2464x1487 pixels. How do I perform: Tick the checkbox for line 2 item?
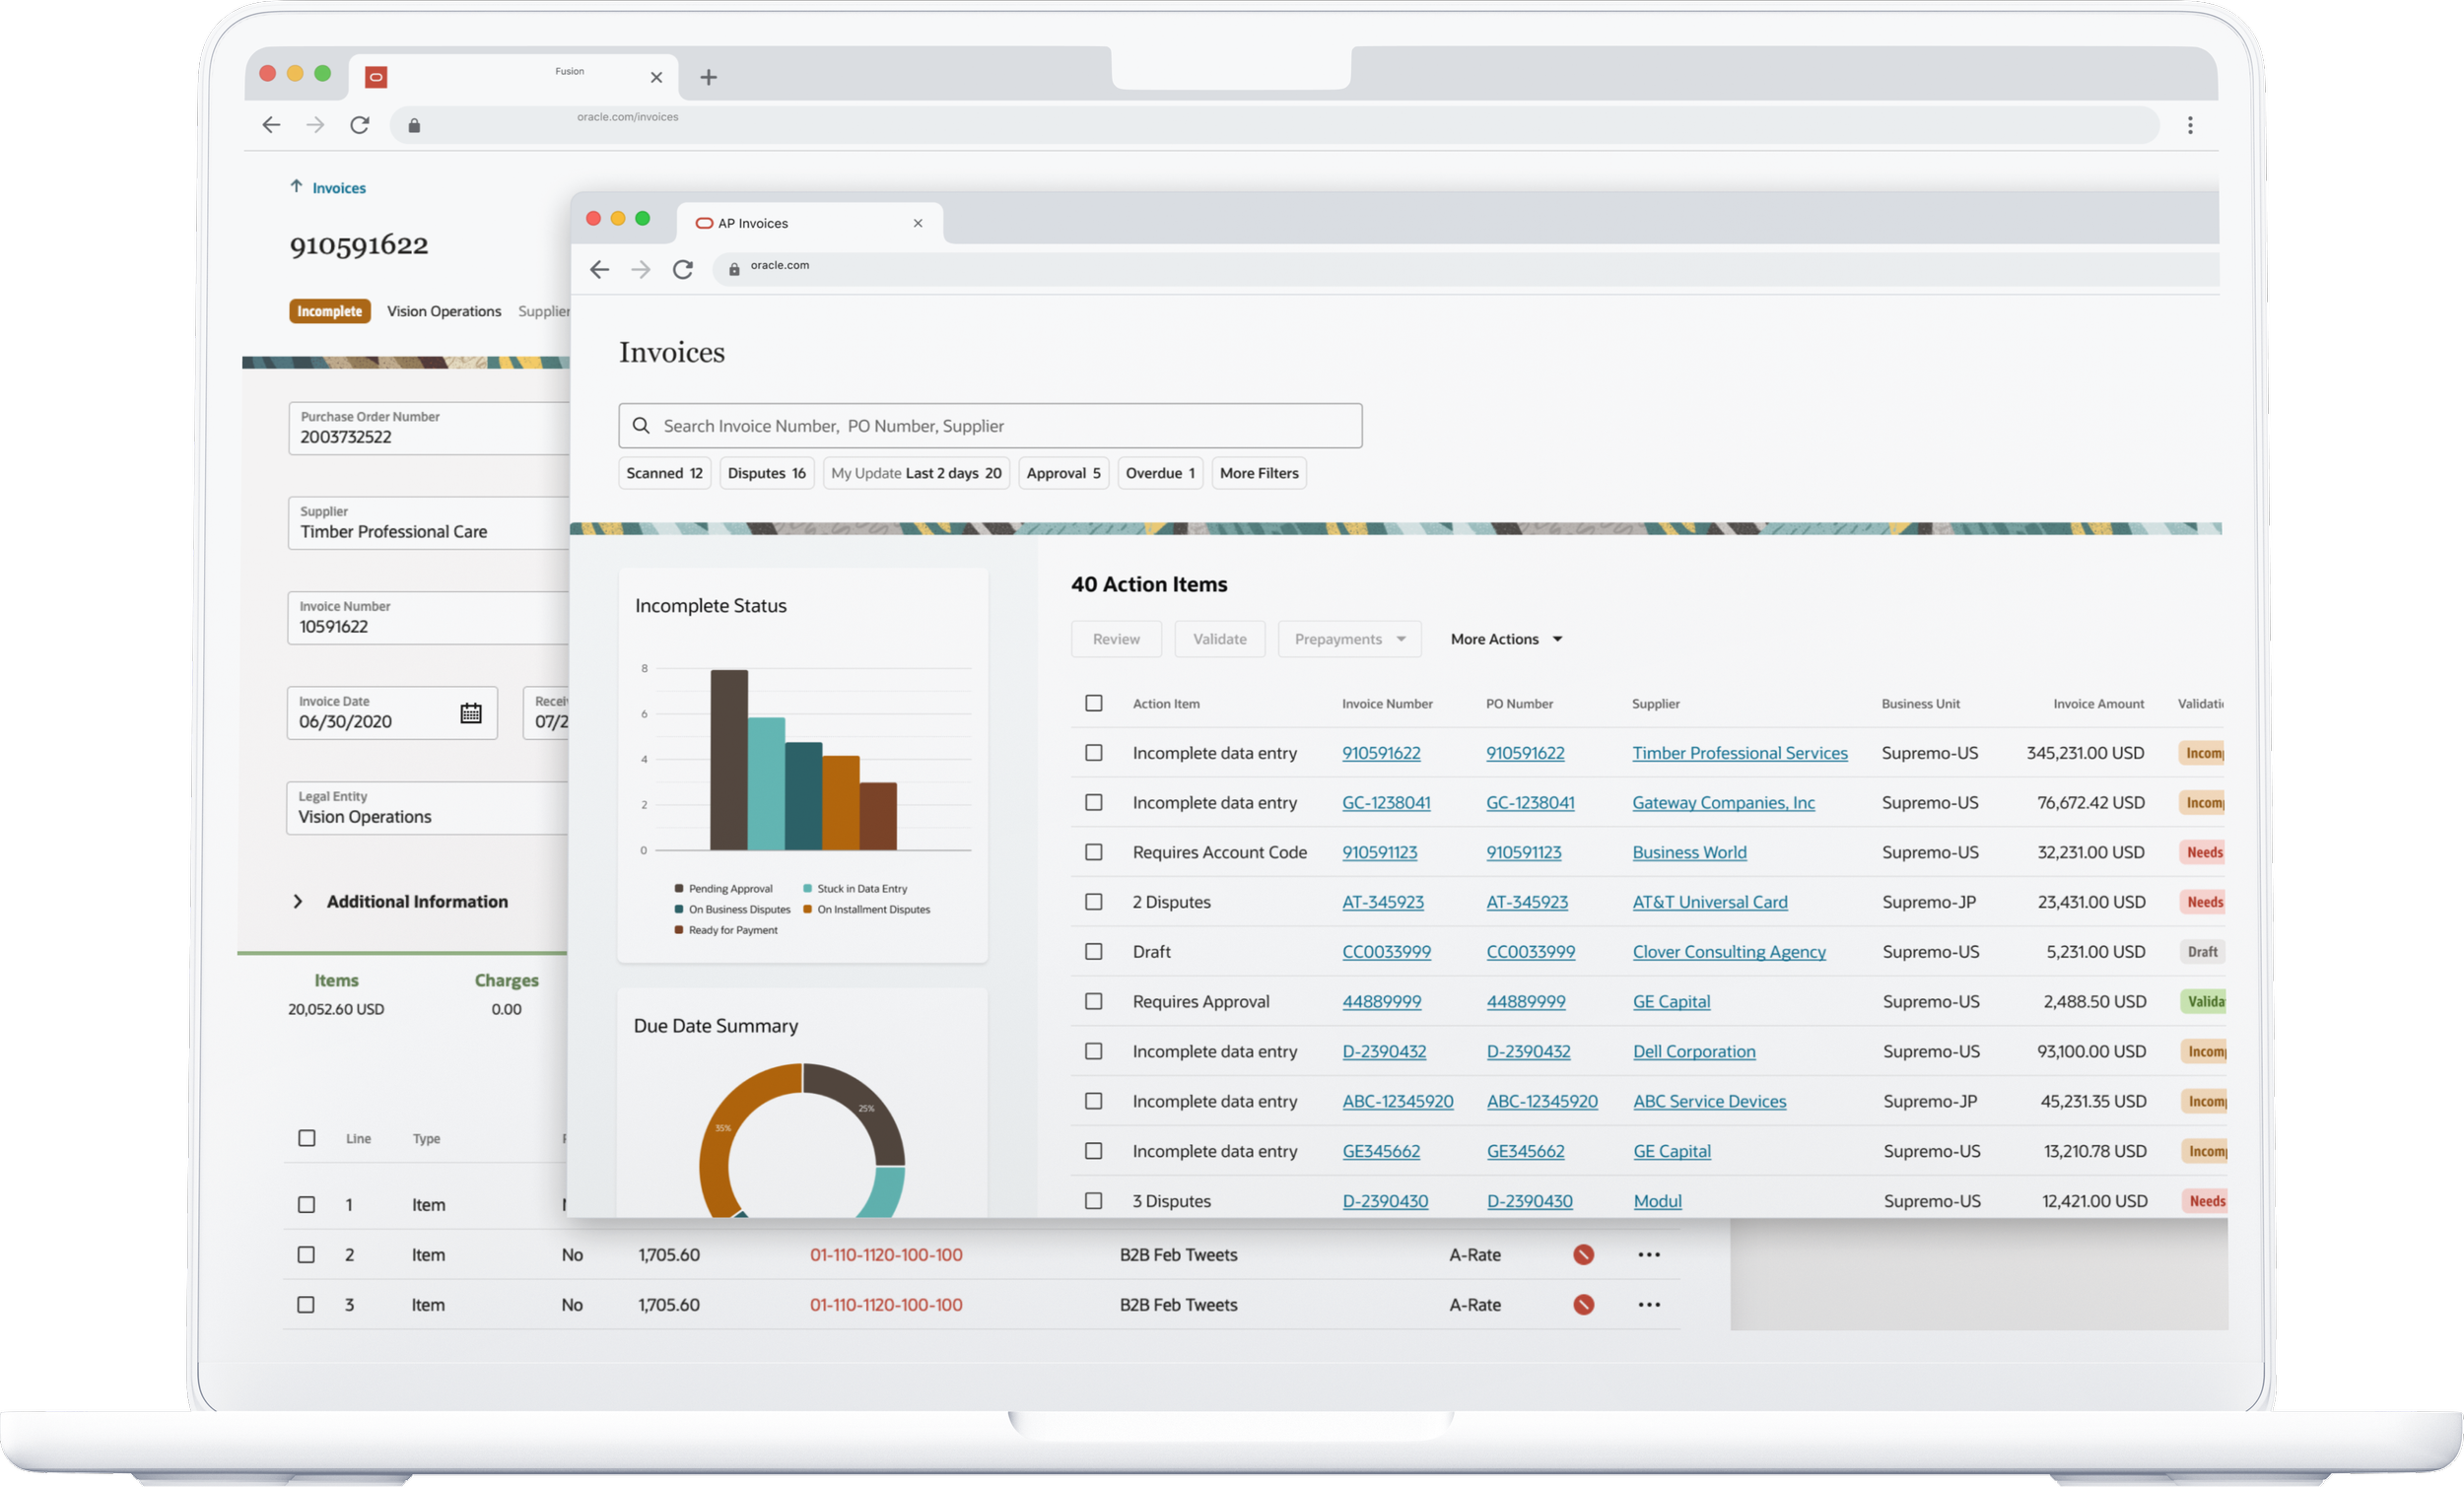pyautogui.click(x=306, y=1254)
